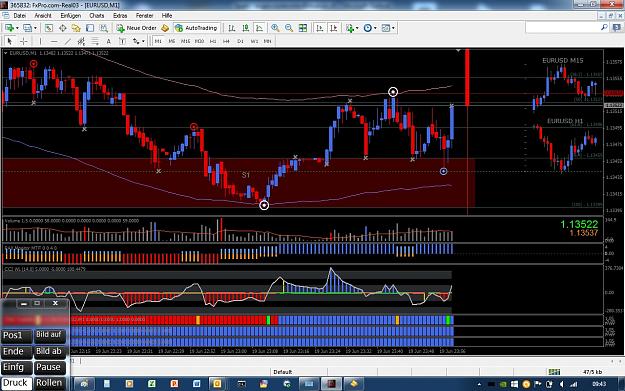Screen dimensions: 625x391
Task: Open the Datei menu
Action: (x=20, y=16)
